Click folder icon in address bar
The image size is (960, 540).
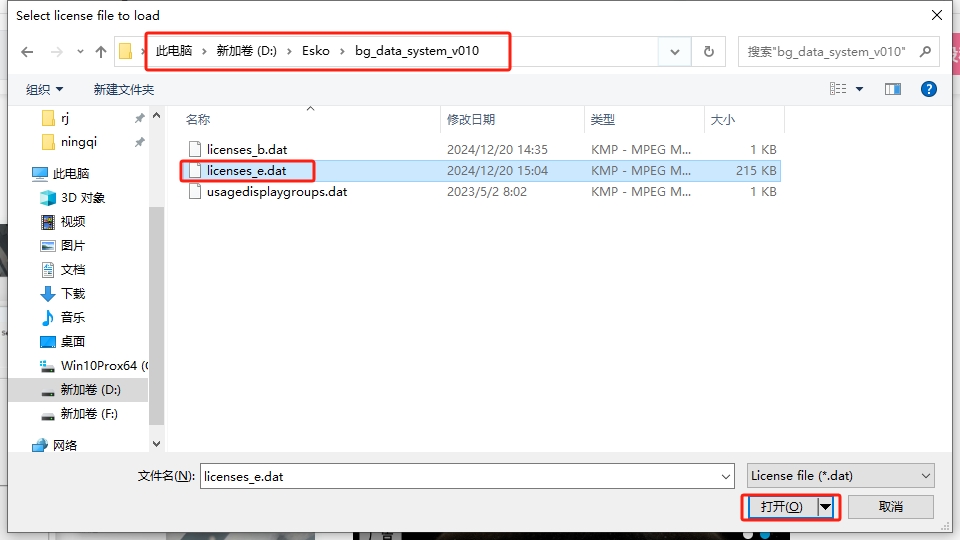126,51
